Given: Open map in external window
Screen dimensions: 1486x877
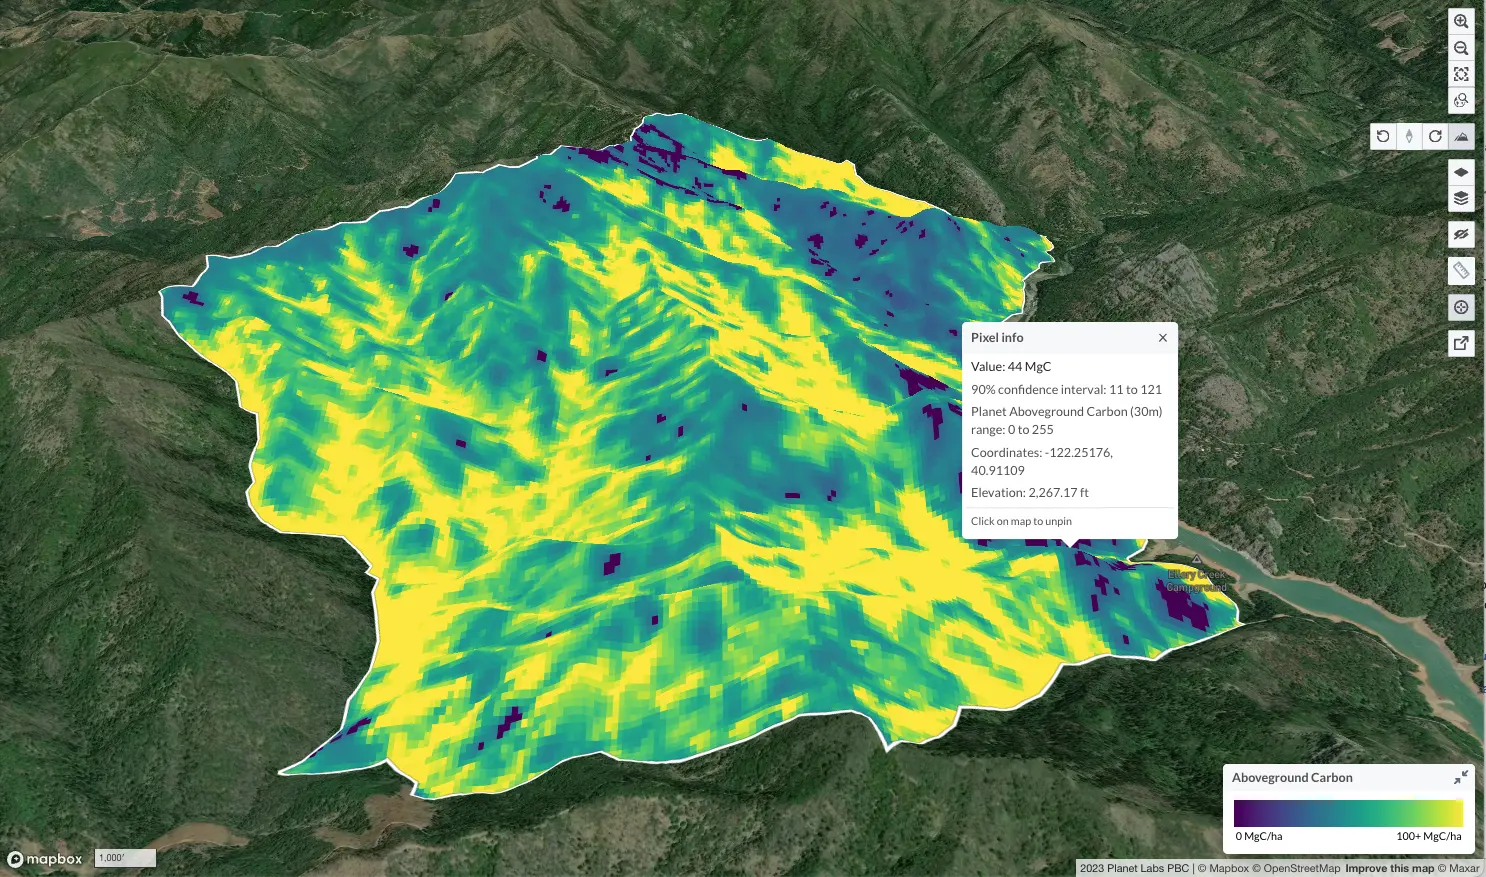Looking at the screenshot, I should (1461, 343).
